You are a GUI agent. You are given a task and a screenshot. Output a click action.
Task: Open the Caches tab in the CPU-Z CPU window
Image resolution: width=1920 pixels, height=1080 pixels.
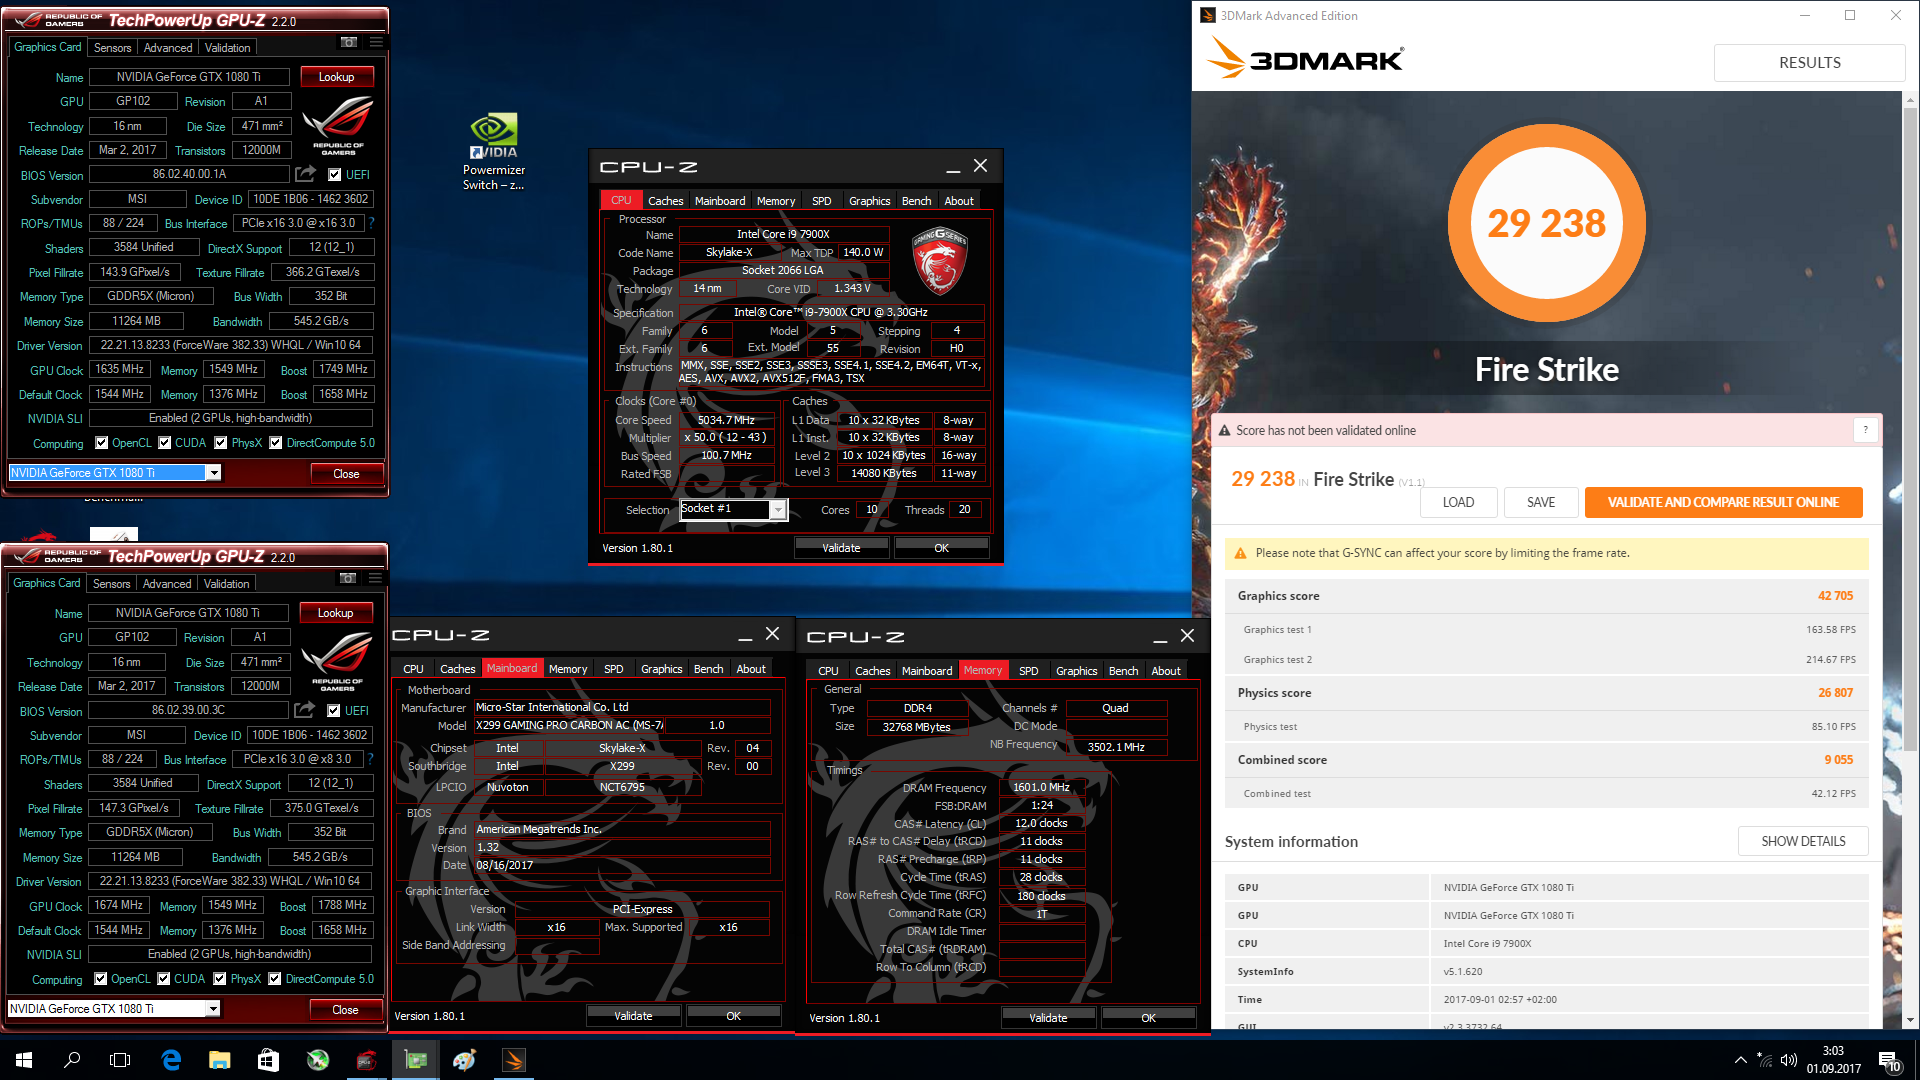pos(665,201)
